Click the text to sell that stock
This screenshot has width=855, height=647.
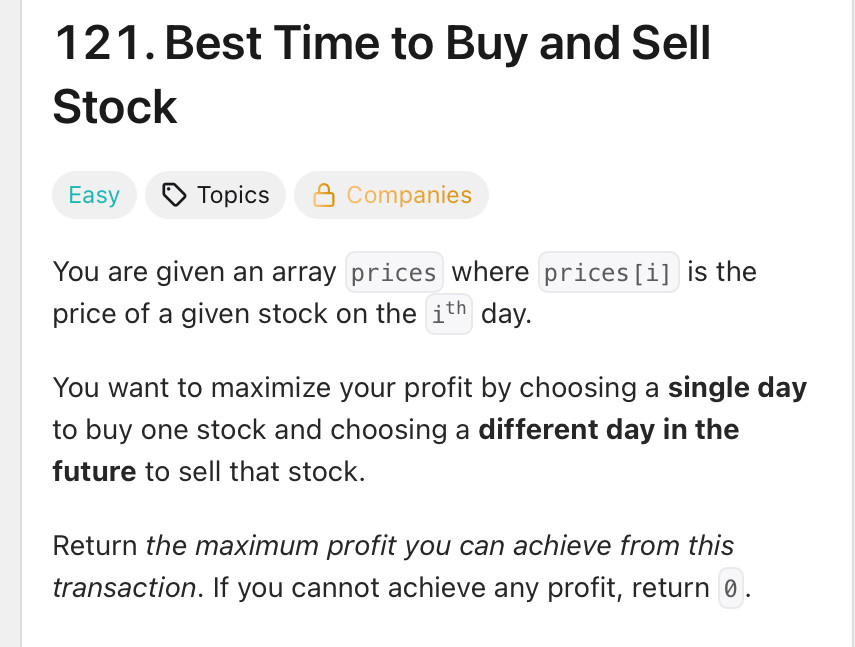pos(255,471)
